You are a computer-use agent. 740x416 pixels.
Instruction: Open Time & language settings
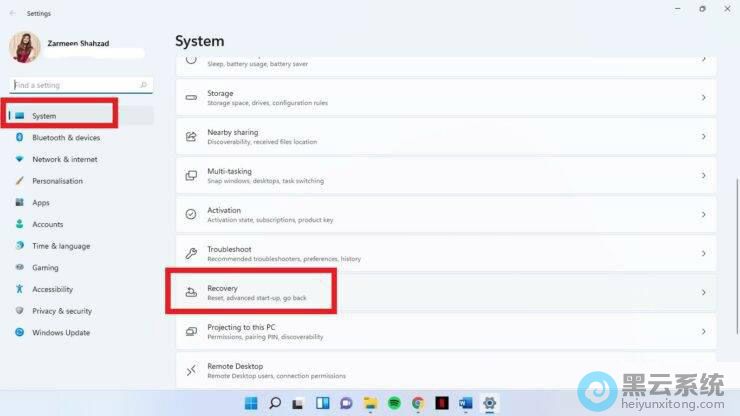60,246
